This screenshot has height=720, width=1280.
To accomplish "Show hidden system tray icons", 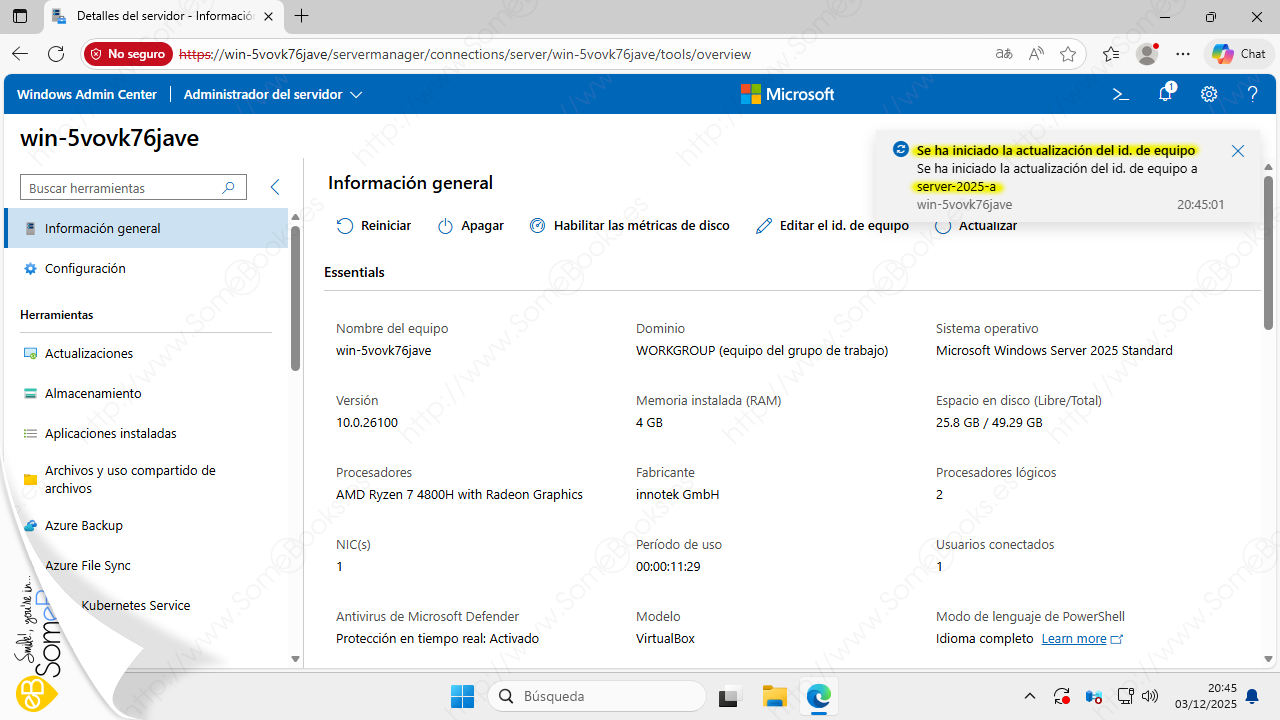I will [1030, 696].
